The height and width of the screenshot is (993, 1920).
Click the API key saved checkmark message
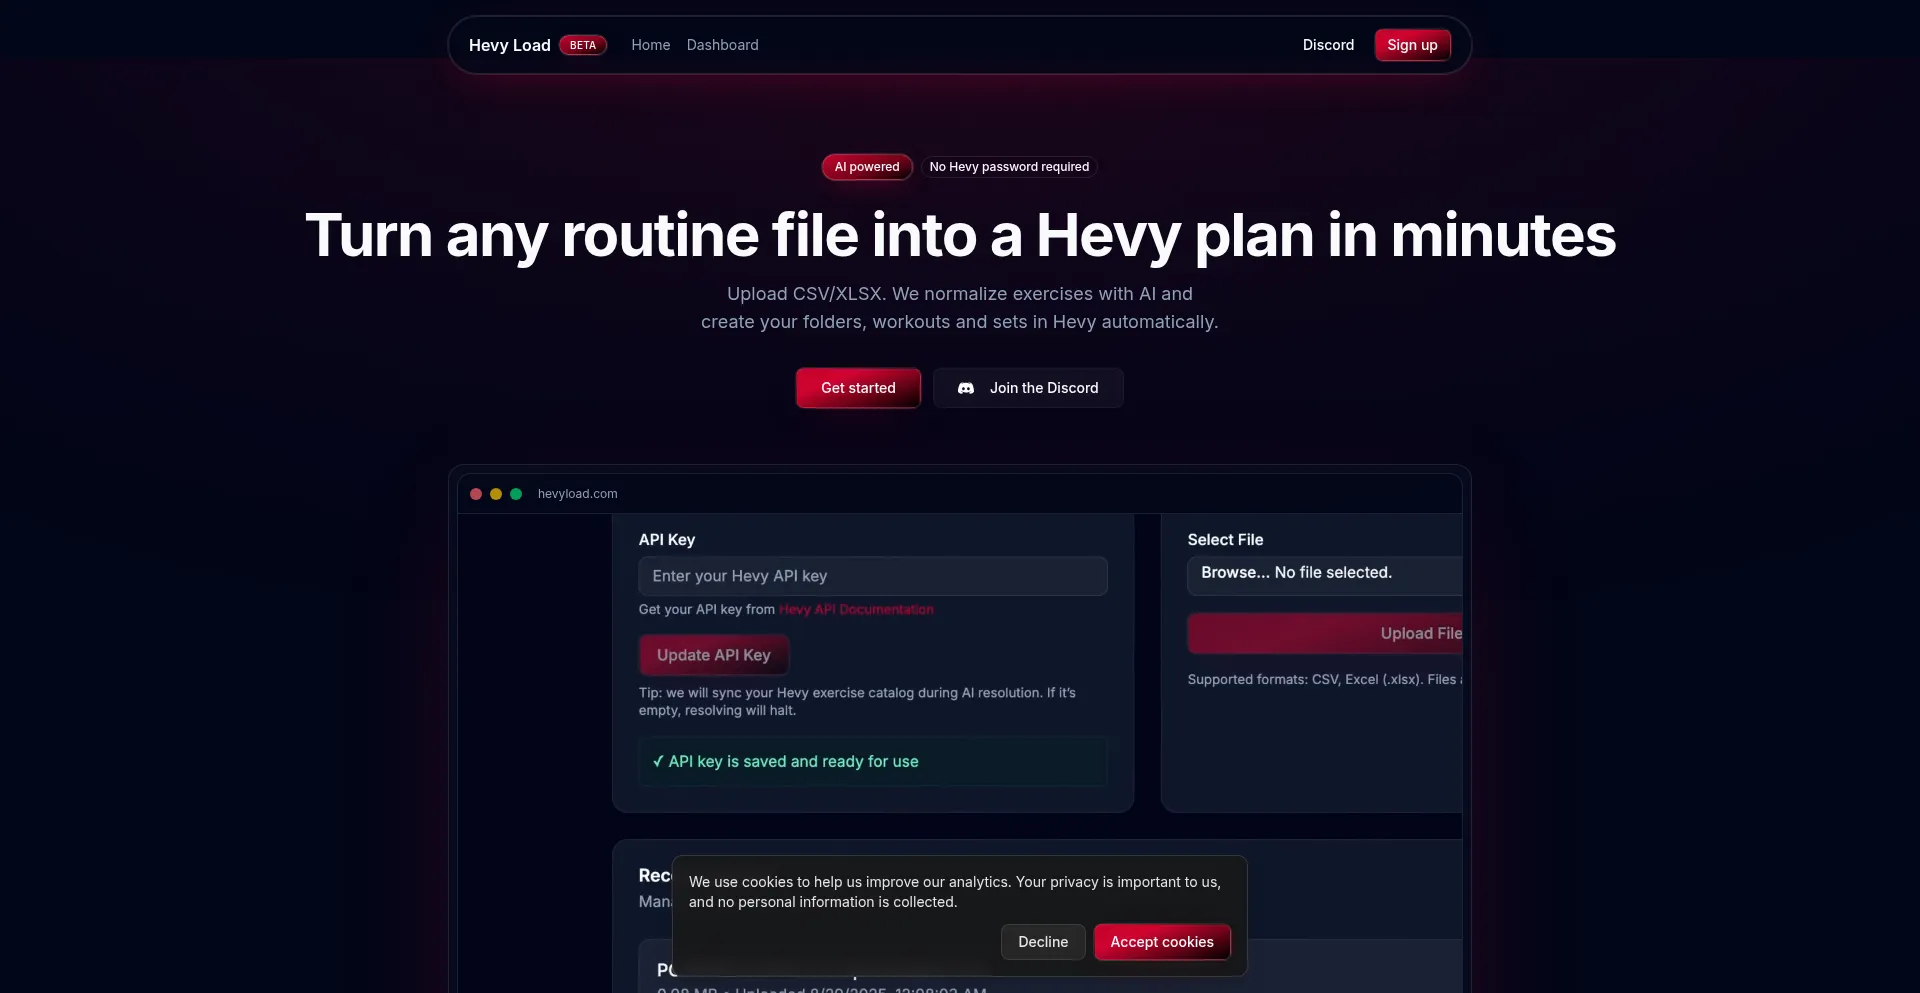[x=873, y=762]
